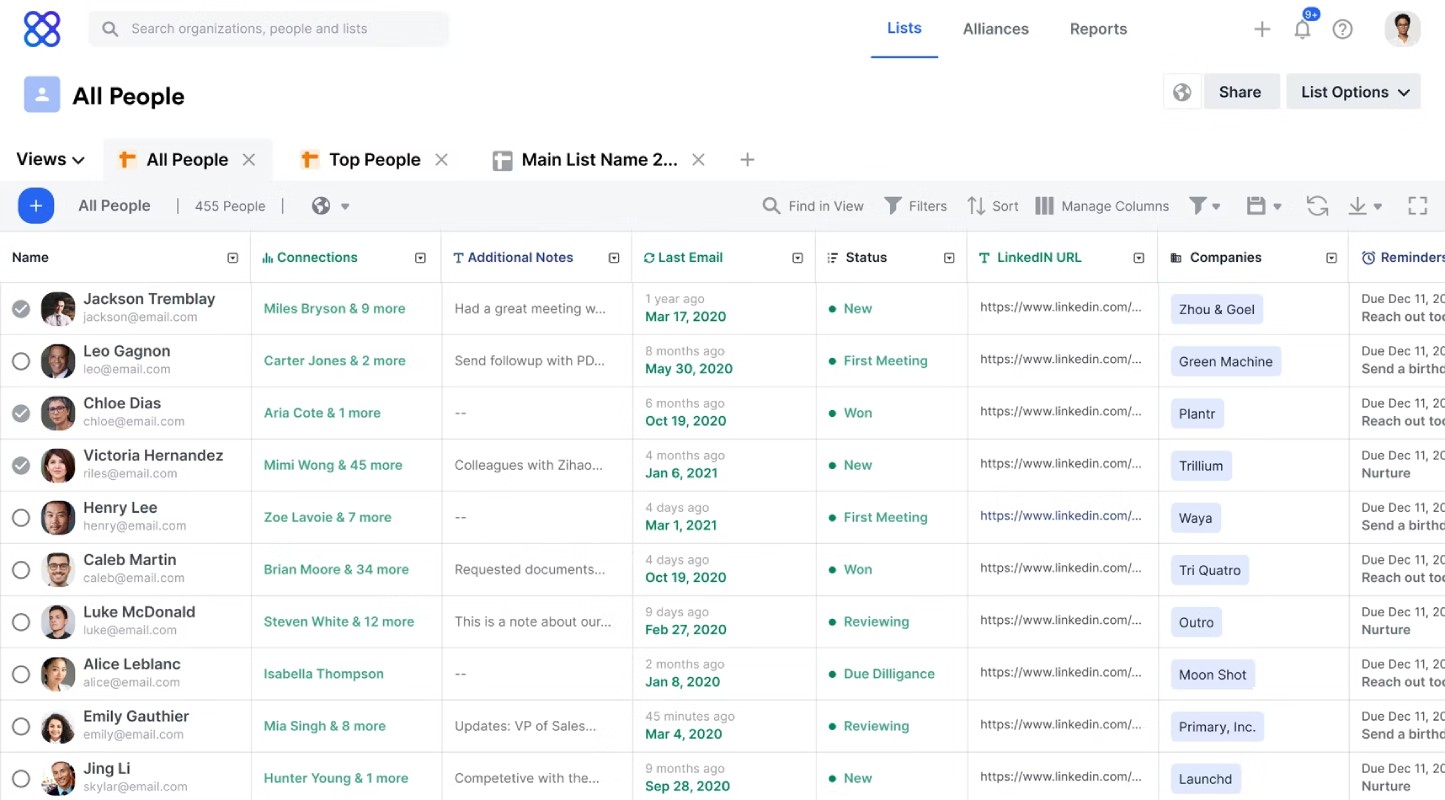Open the Additional Notes column menu arrow

(614, 258)
